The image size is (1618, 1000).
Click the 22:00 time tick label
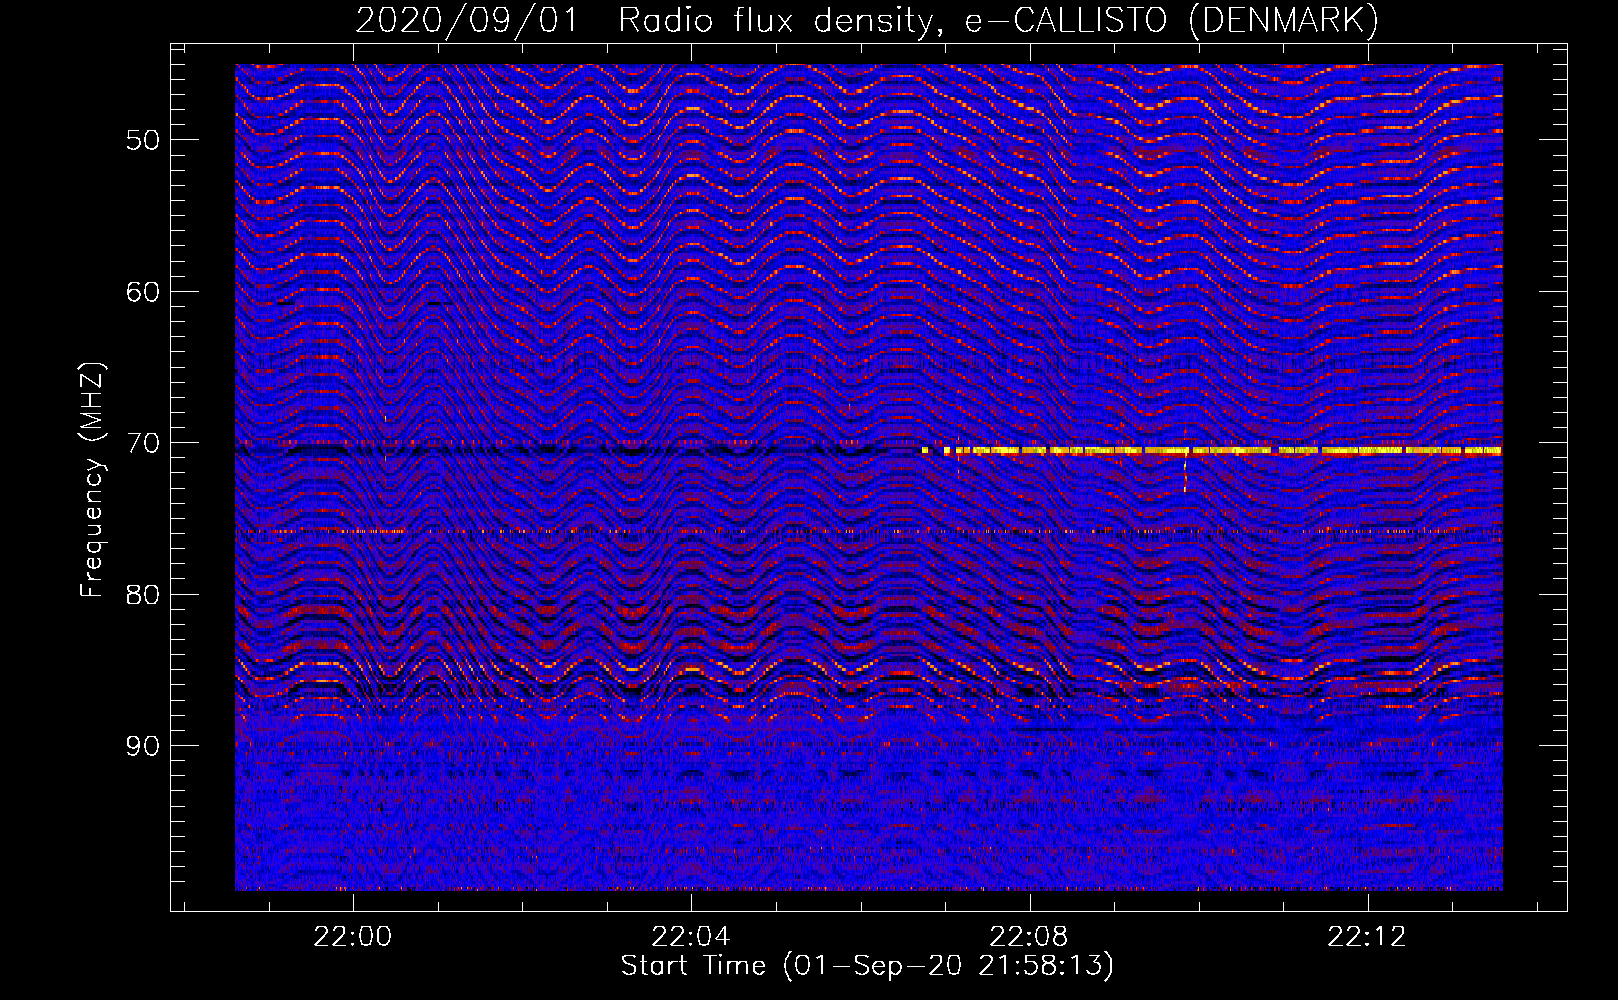tap(353, 937)
